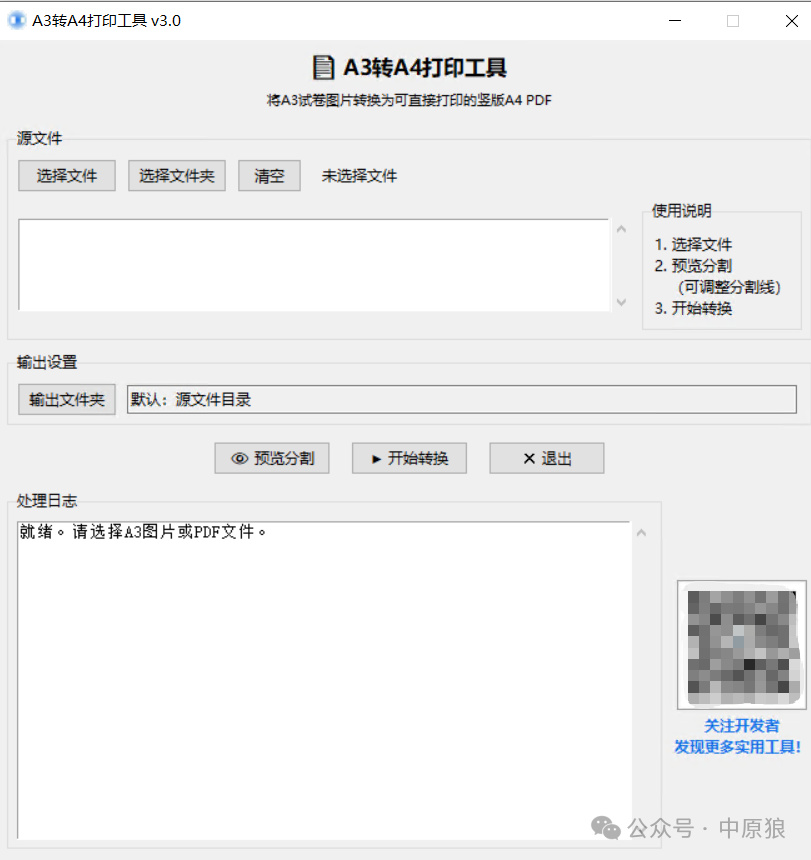Click the instruction 1. 选择文件
The width and height of the screenshot is (811, 860).
(x=693, y=244)
